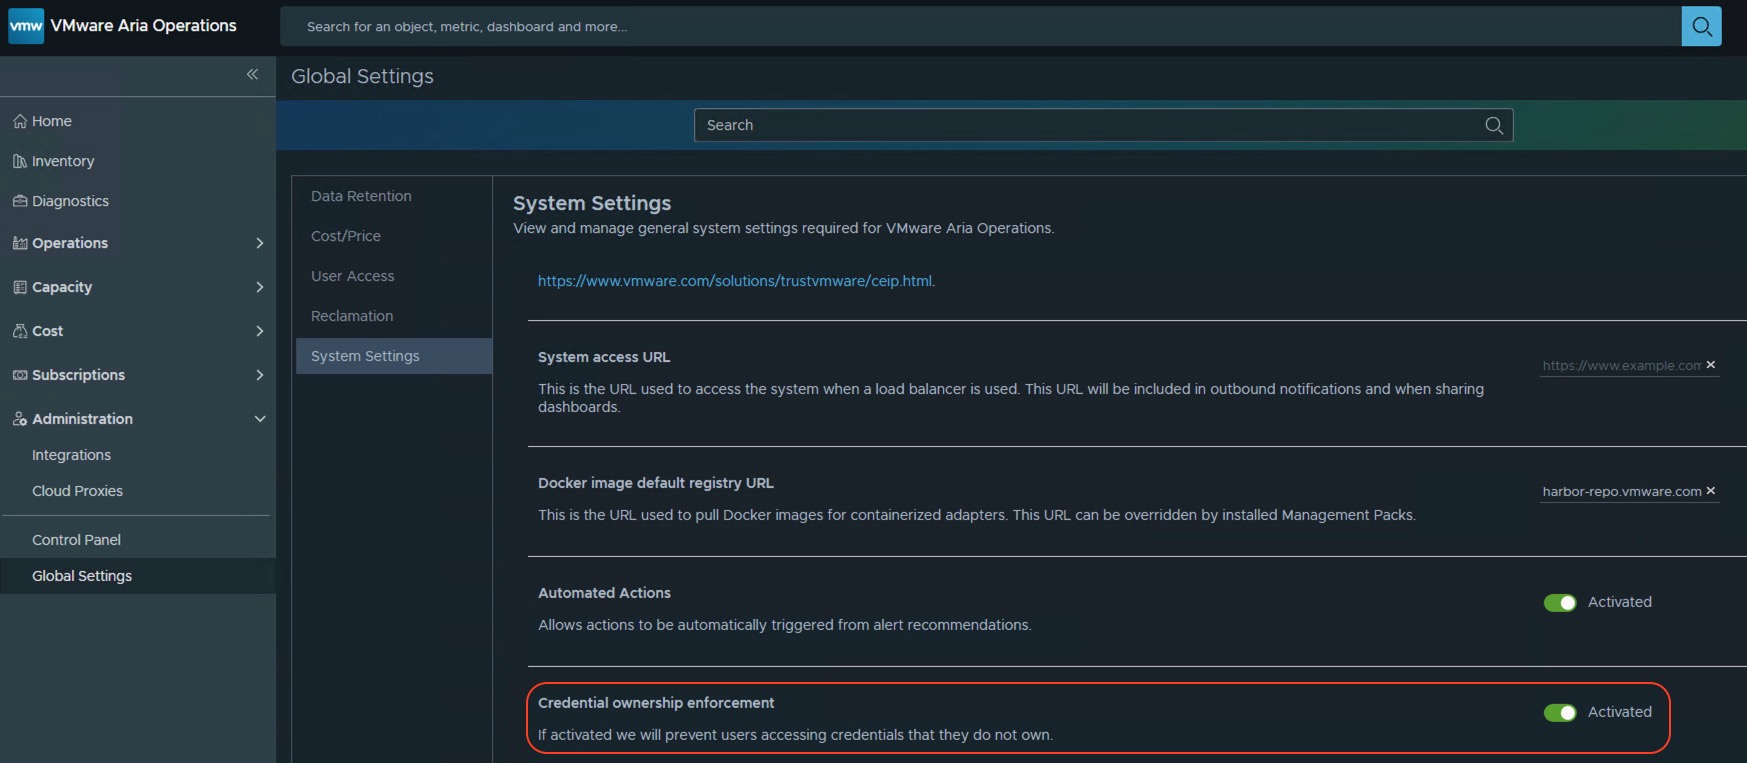The height and width of the screenshot is (763, 1747).
Task: Open the Data Retention settings tab
Action: pyautogui.click(x=361, y=196)
